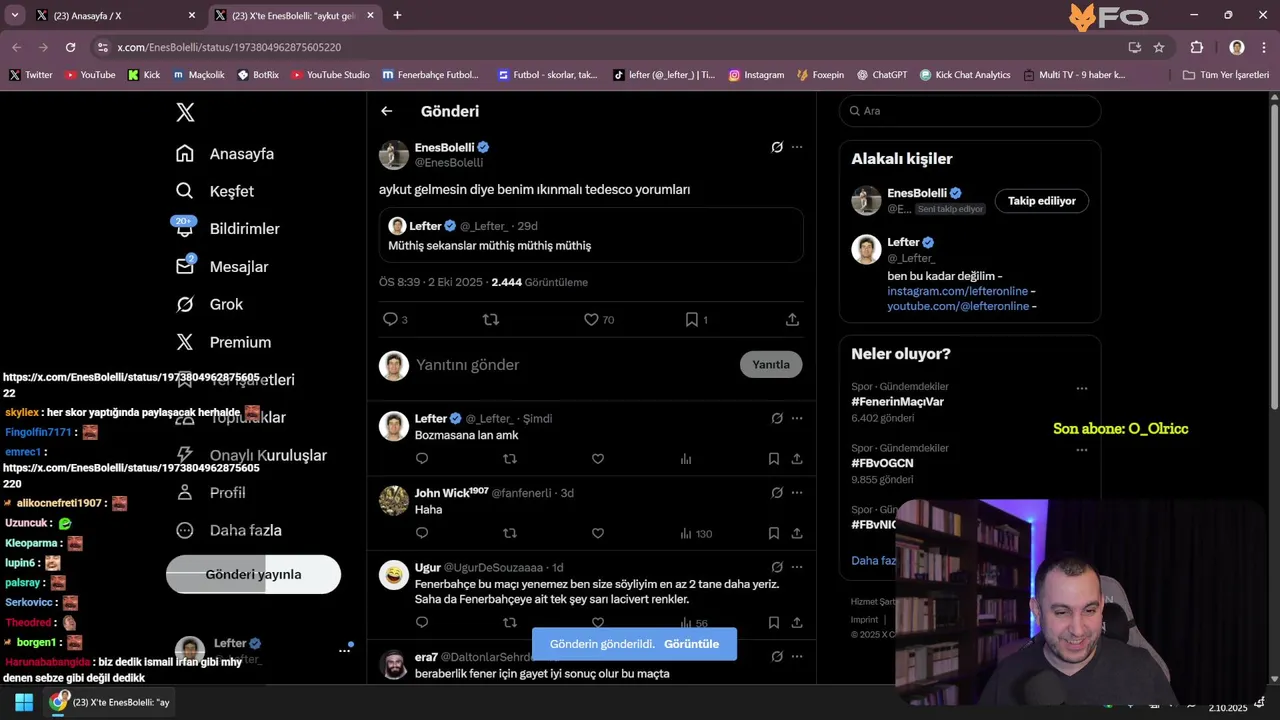Open Grok in sidebar menu
The width and height of the screenshot is (1280, 720).
click(x=209, y=304)
